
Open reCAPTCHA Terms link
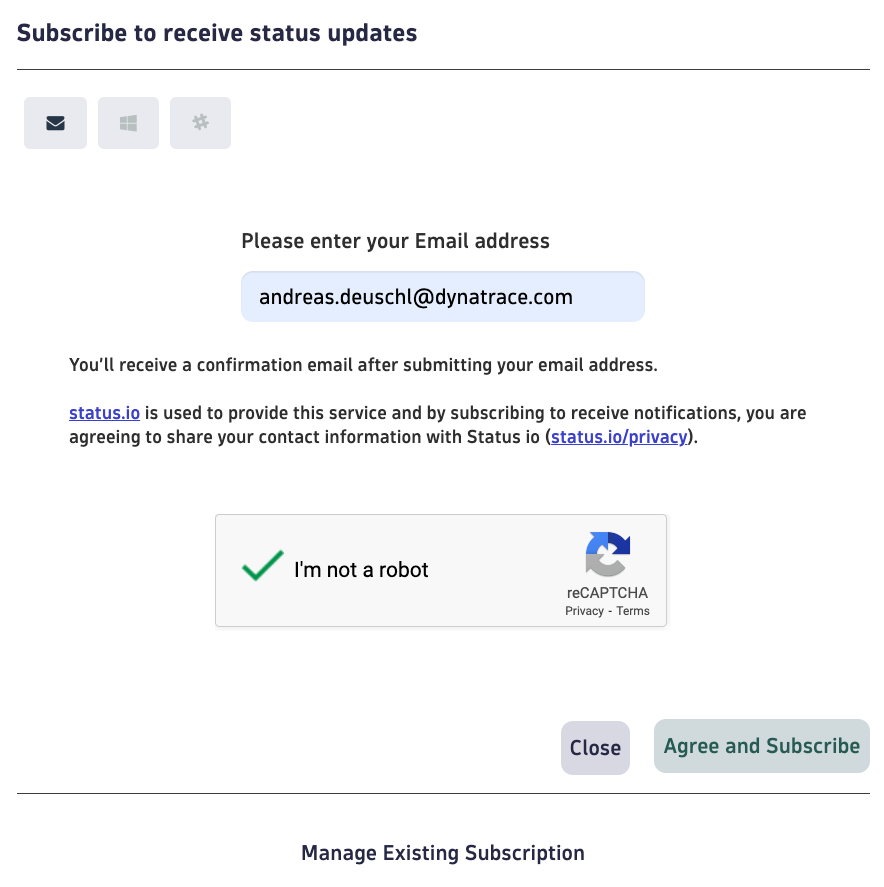coord(632,610)
